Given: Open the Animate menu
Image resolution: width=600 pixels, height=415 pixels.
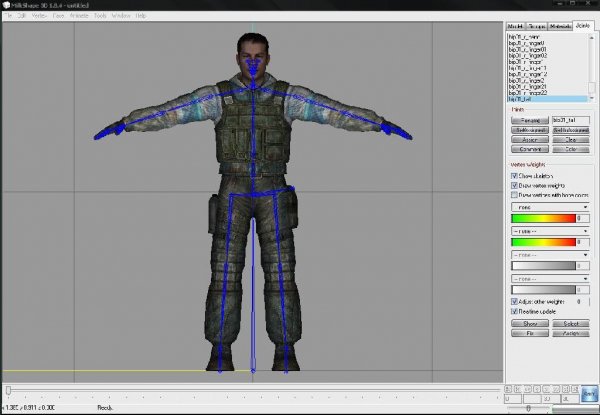Looking at the screenshot, I should tap(79, 16).
